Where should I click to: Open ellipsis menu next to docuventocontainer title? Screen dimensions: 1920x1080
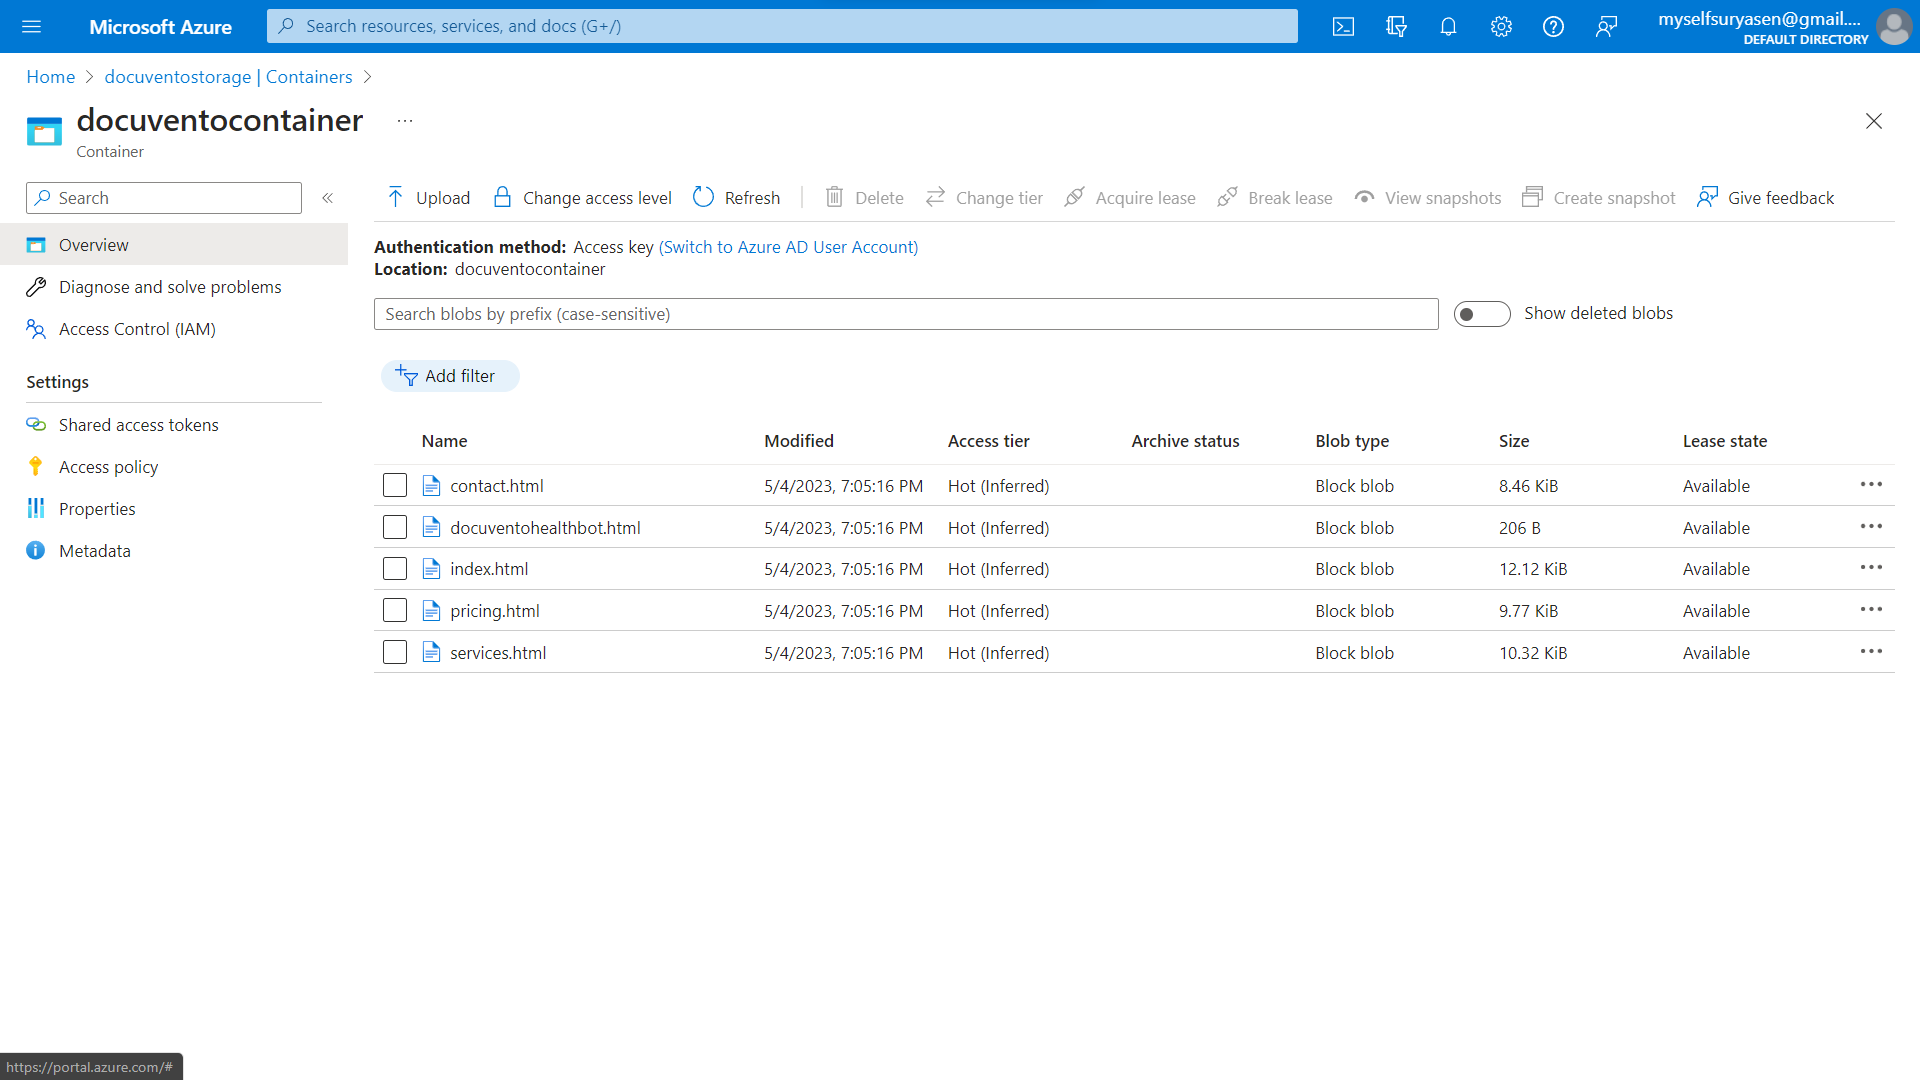[404, 121]
